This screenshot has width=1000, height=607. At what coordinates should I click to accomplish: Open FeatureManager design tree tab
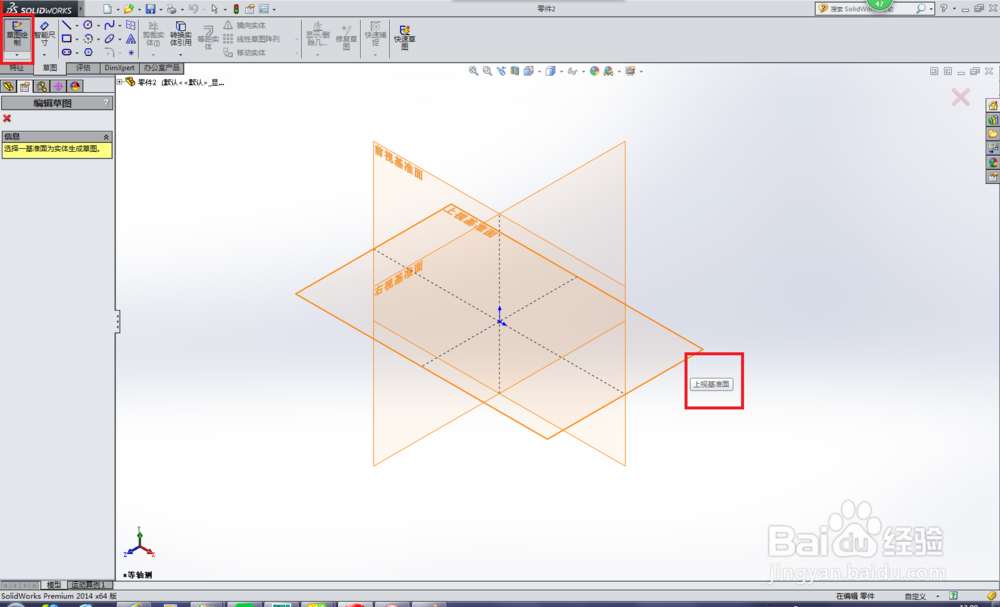pos(8,86)
